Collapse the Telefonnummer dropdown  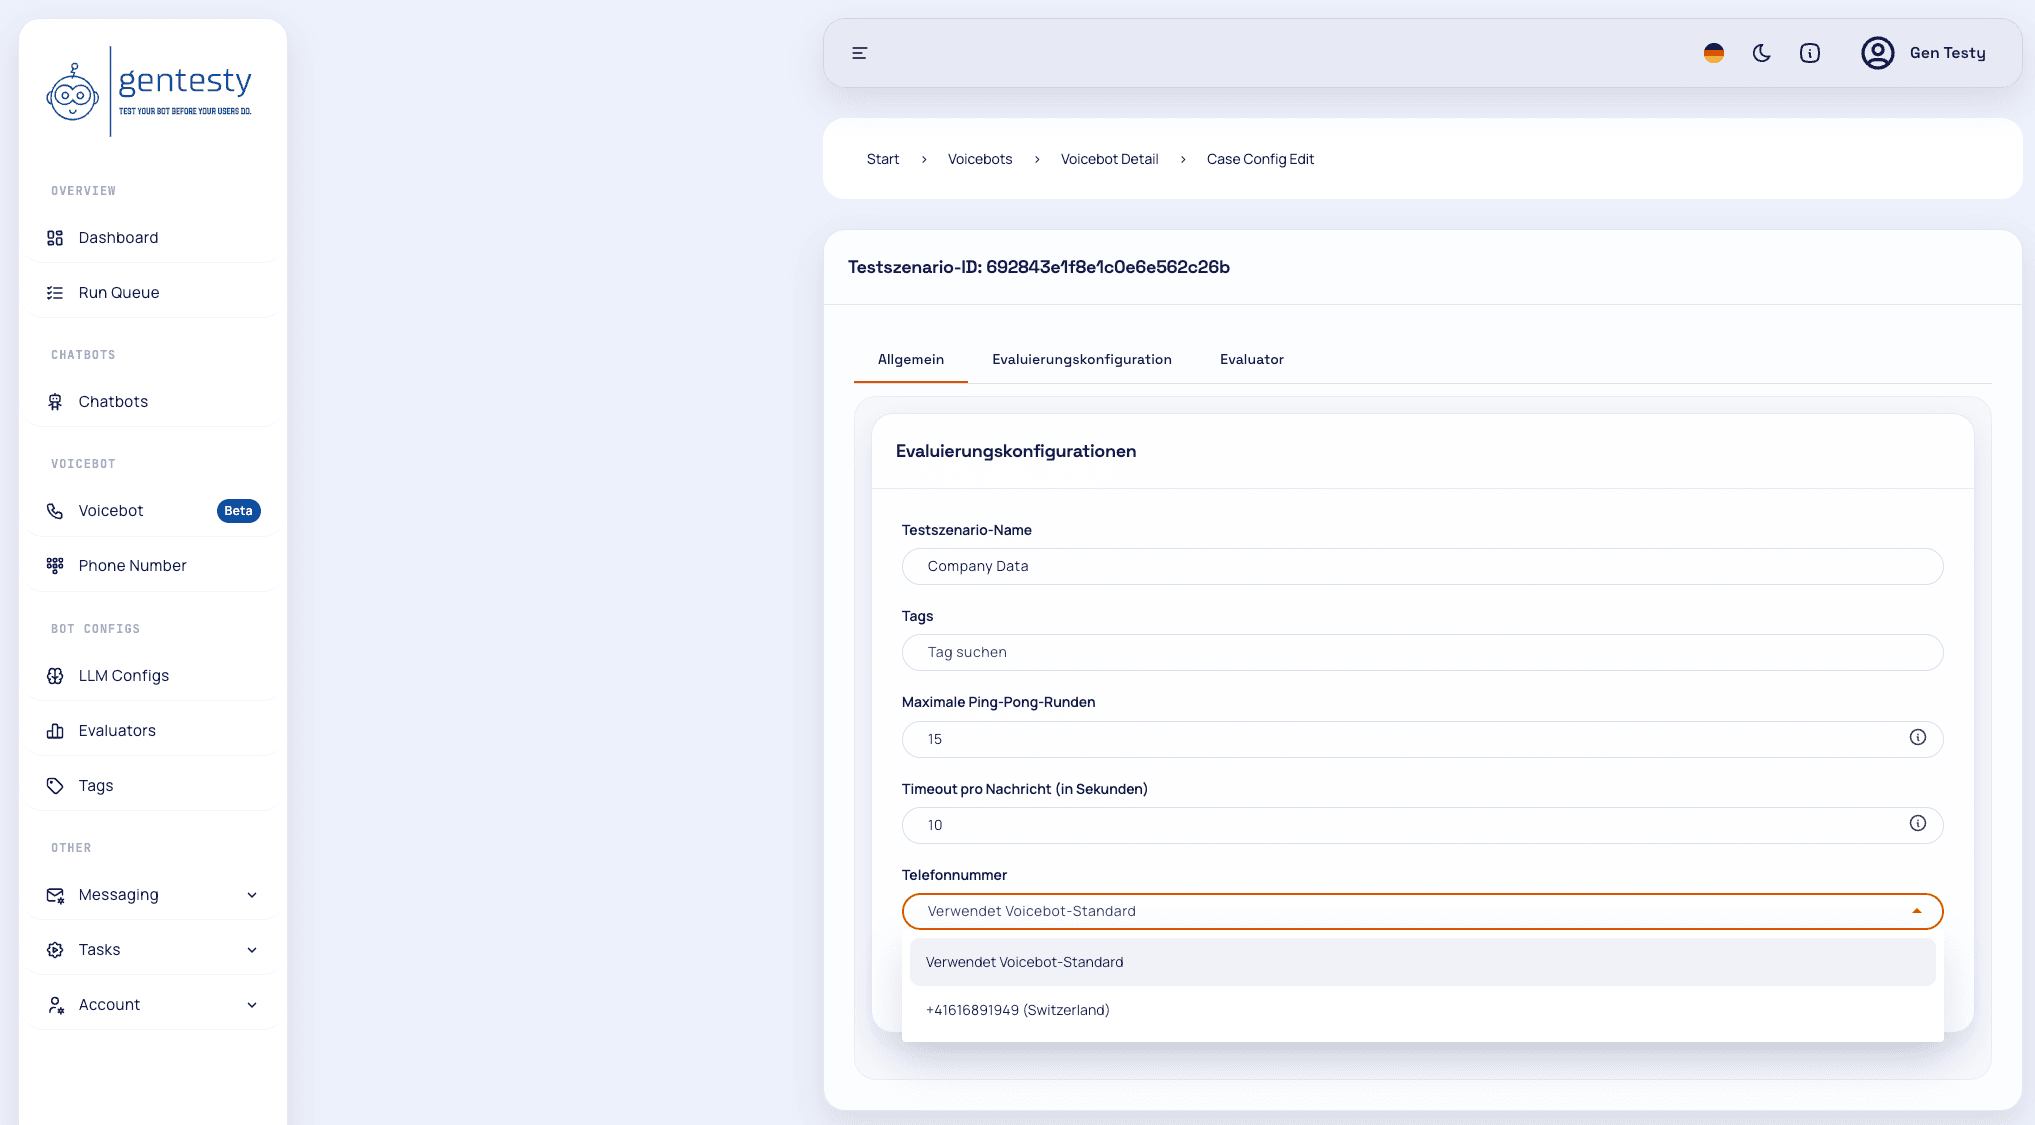click(1916, 911)
